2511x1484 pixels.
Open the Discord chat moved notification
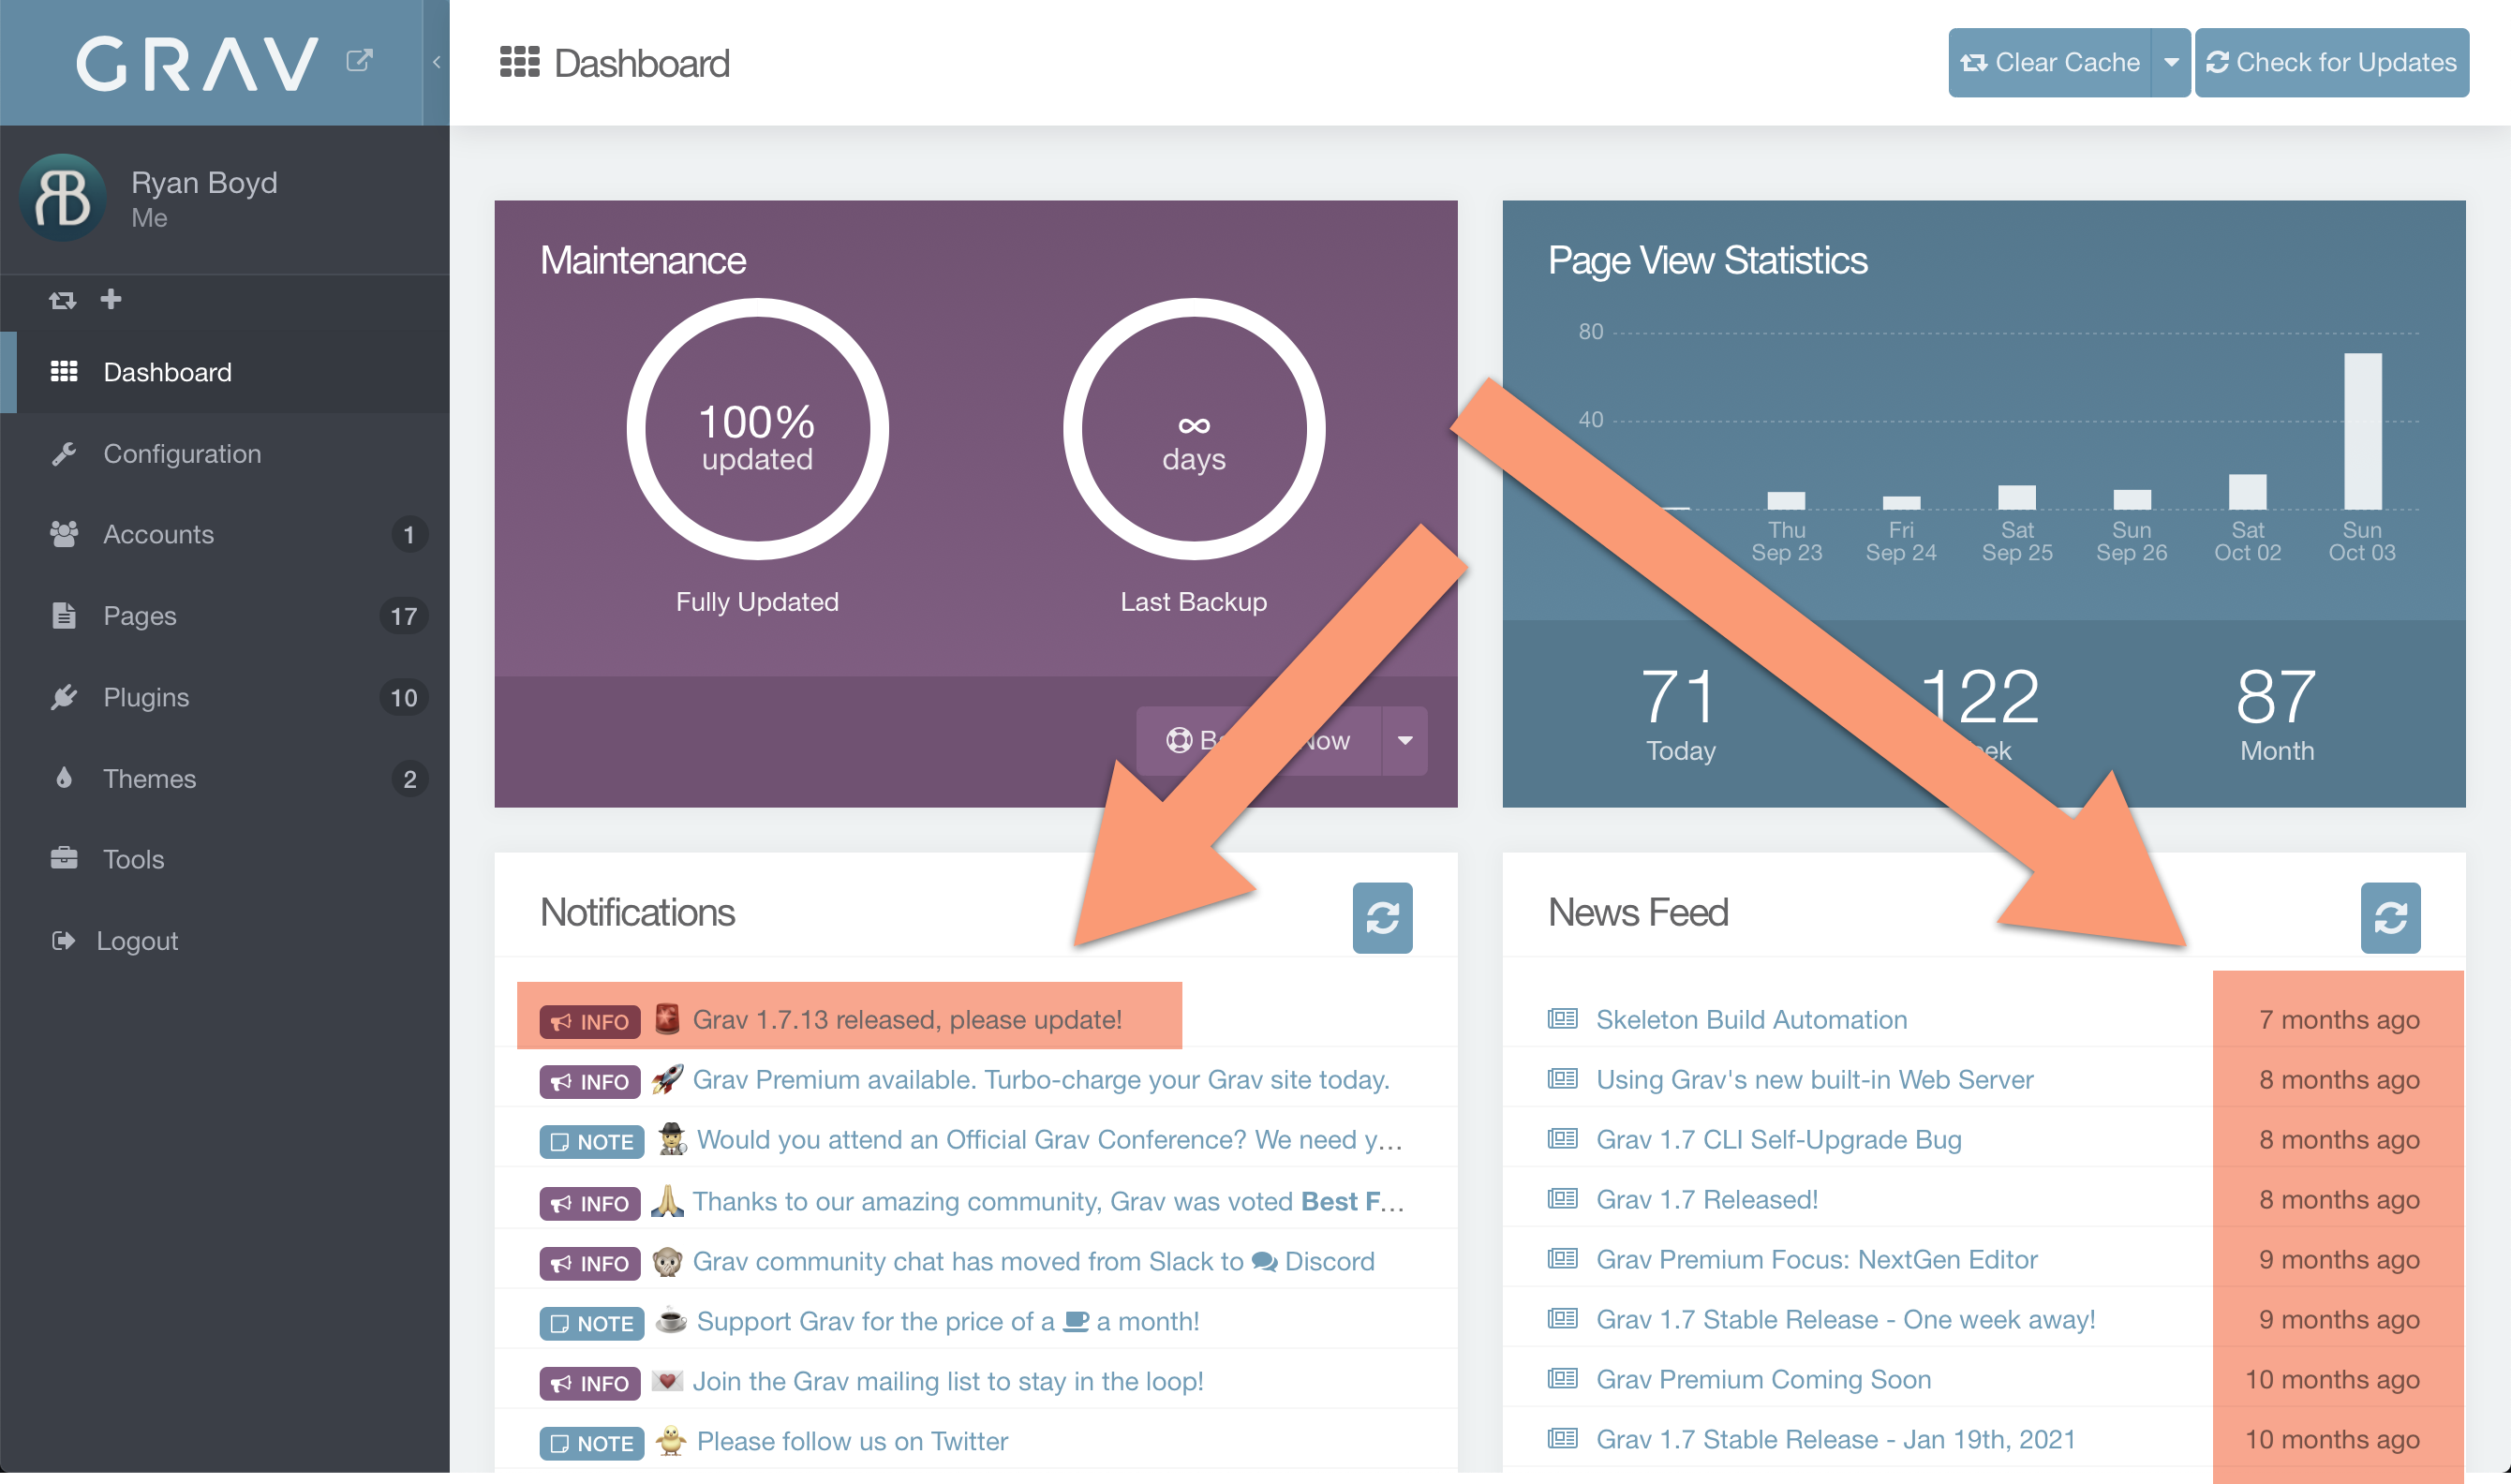click(1034, 1261)
